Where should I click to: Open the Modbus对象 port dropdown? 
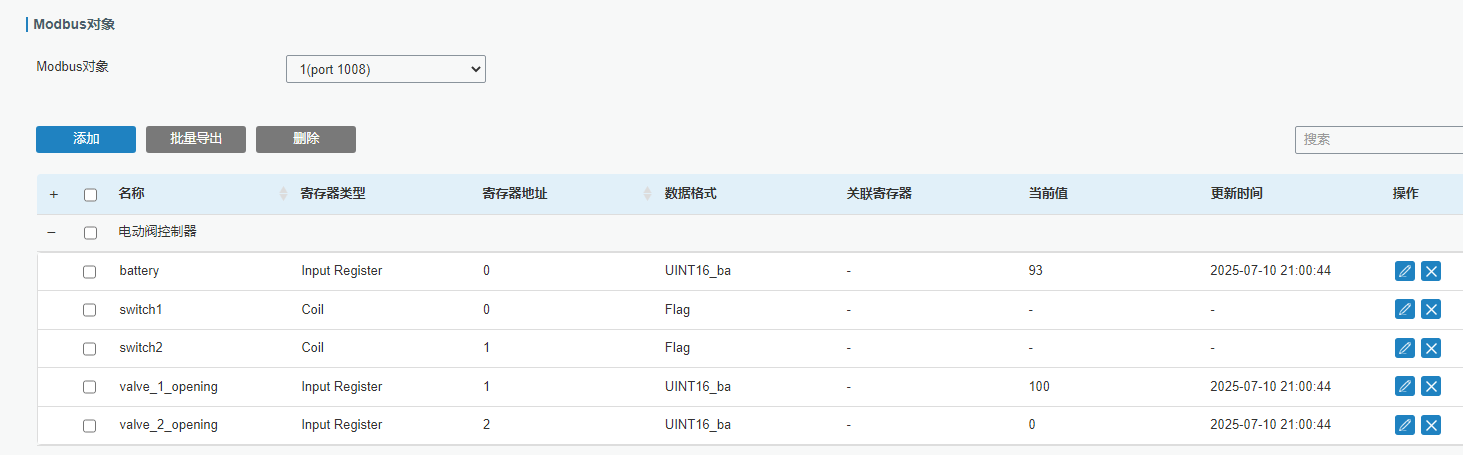pyautogui.click(x=385, y=69)
